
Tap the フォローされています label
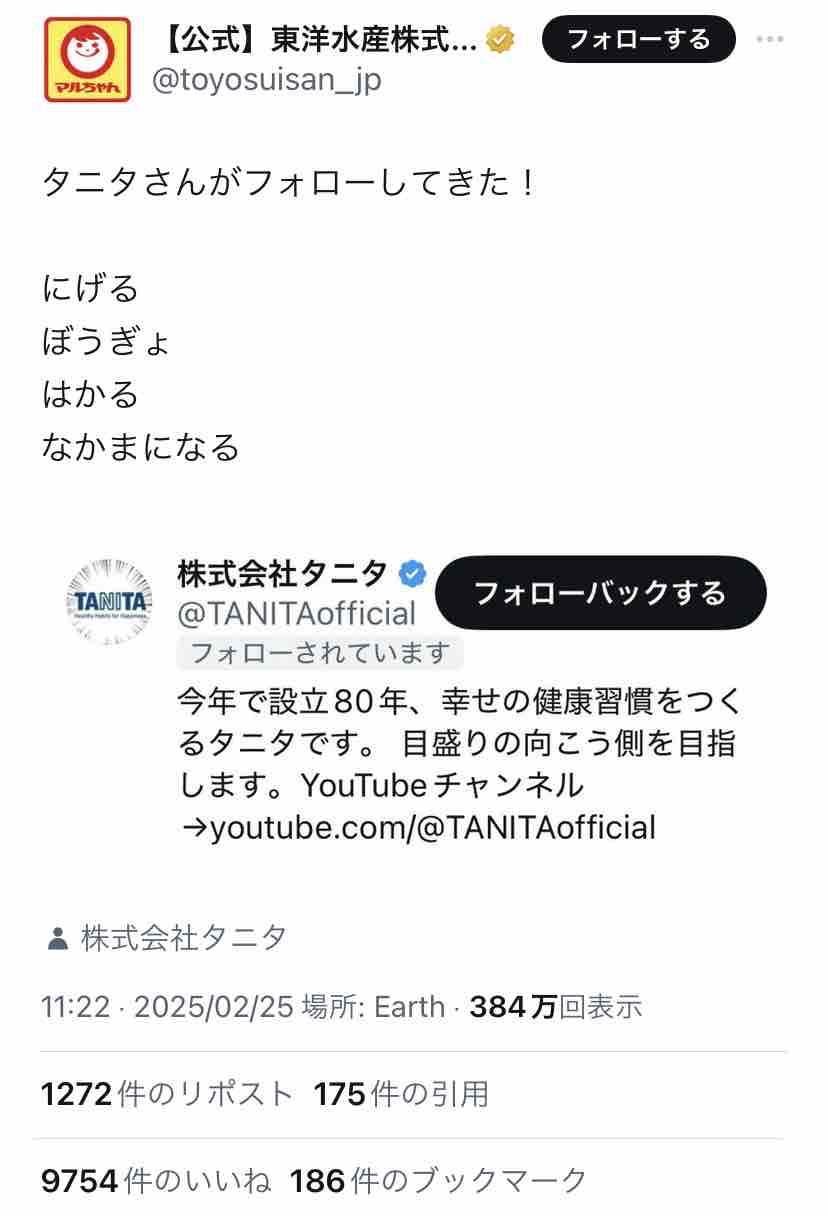click(x=320, y=653)
